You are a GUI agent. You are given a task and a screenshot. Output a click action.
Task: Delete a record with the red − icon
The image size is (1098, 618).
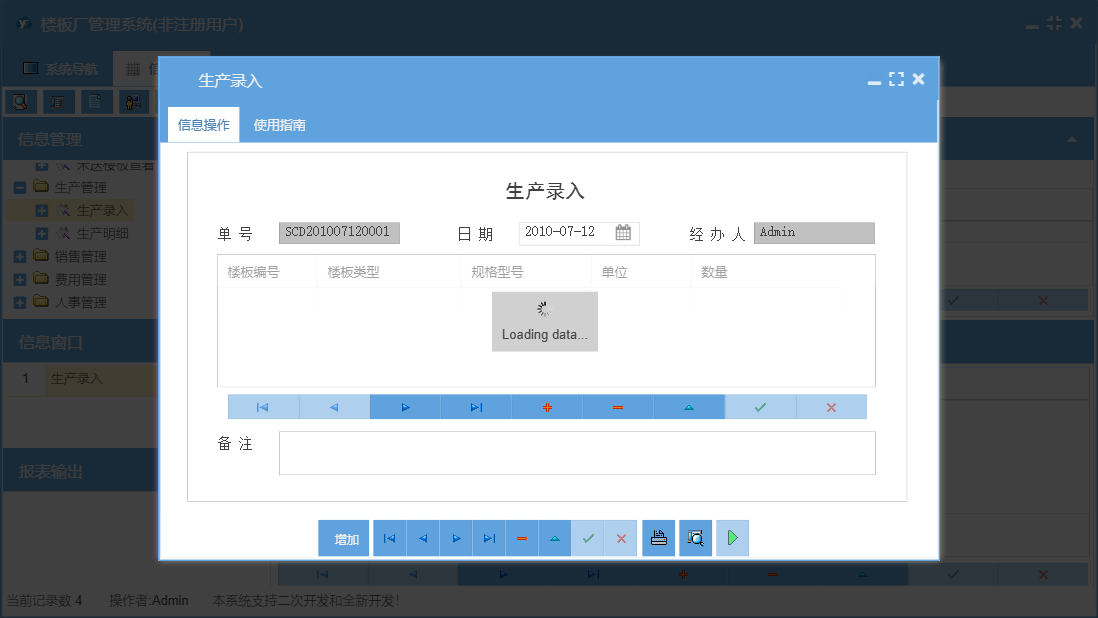coord(619,407)
